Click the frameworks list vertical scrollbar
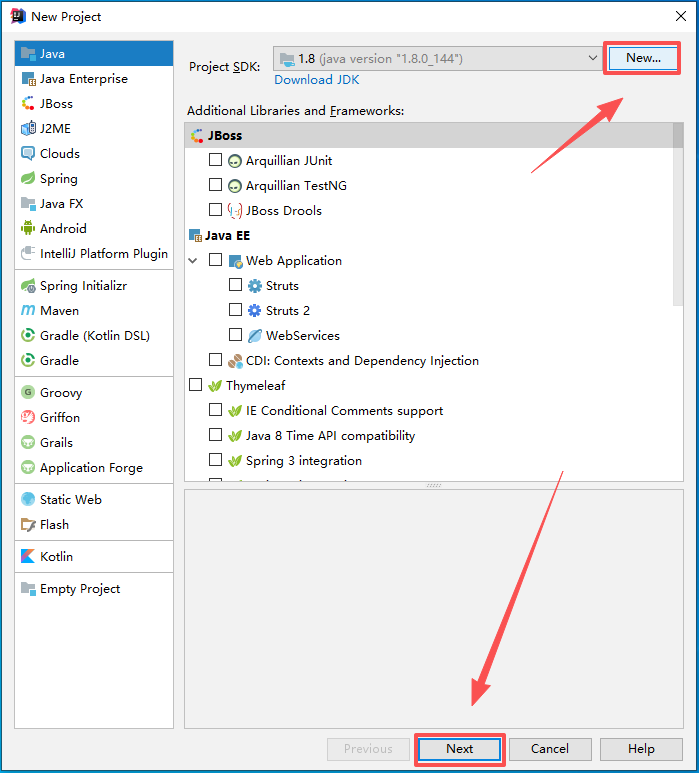 pos(678,214)
